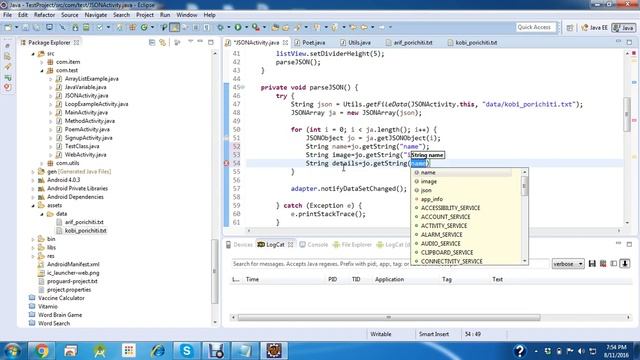Click Collapse All in Package Explorer
The image size is (640, 360).
coord(152,42)
